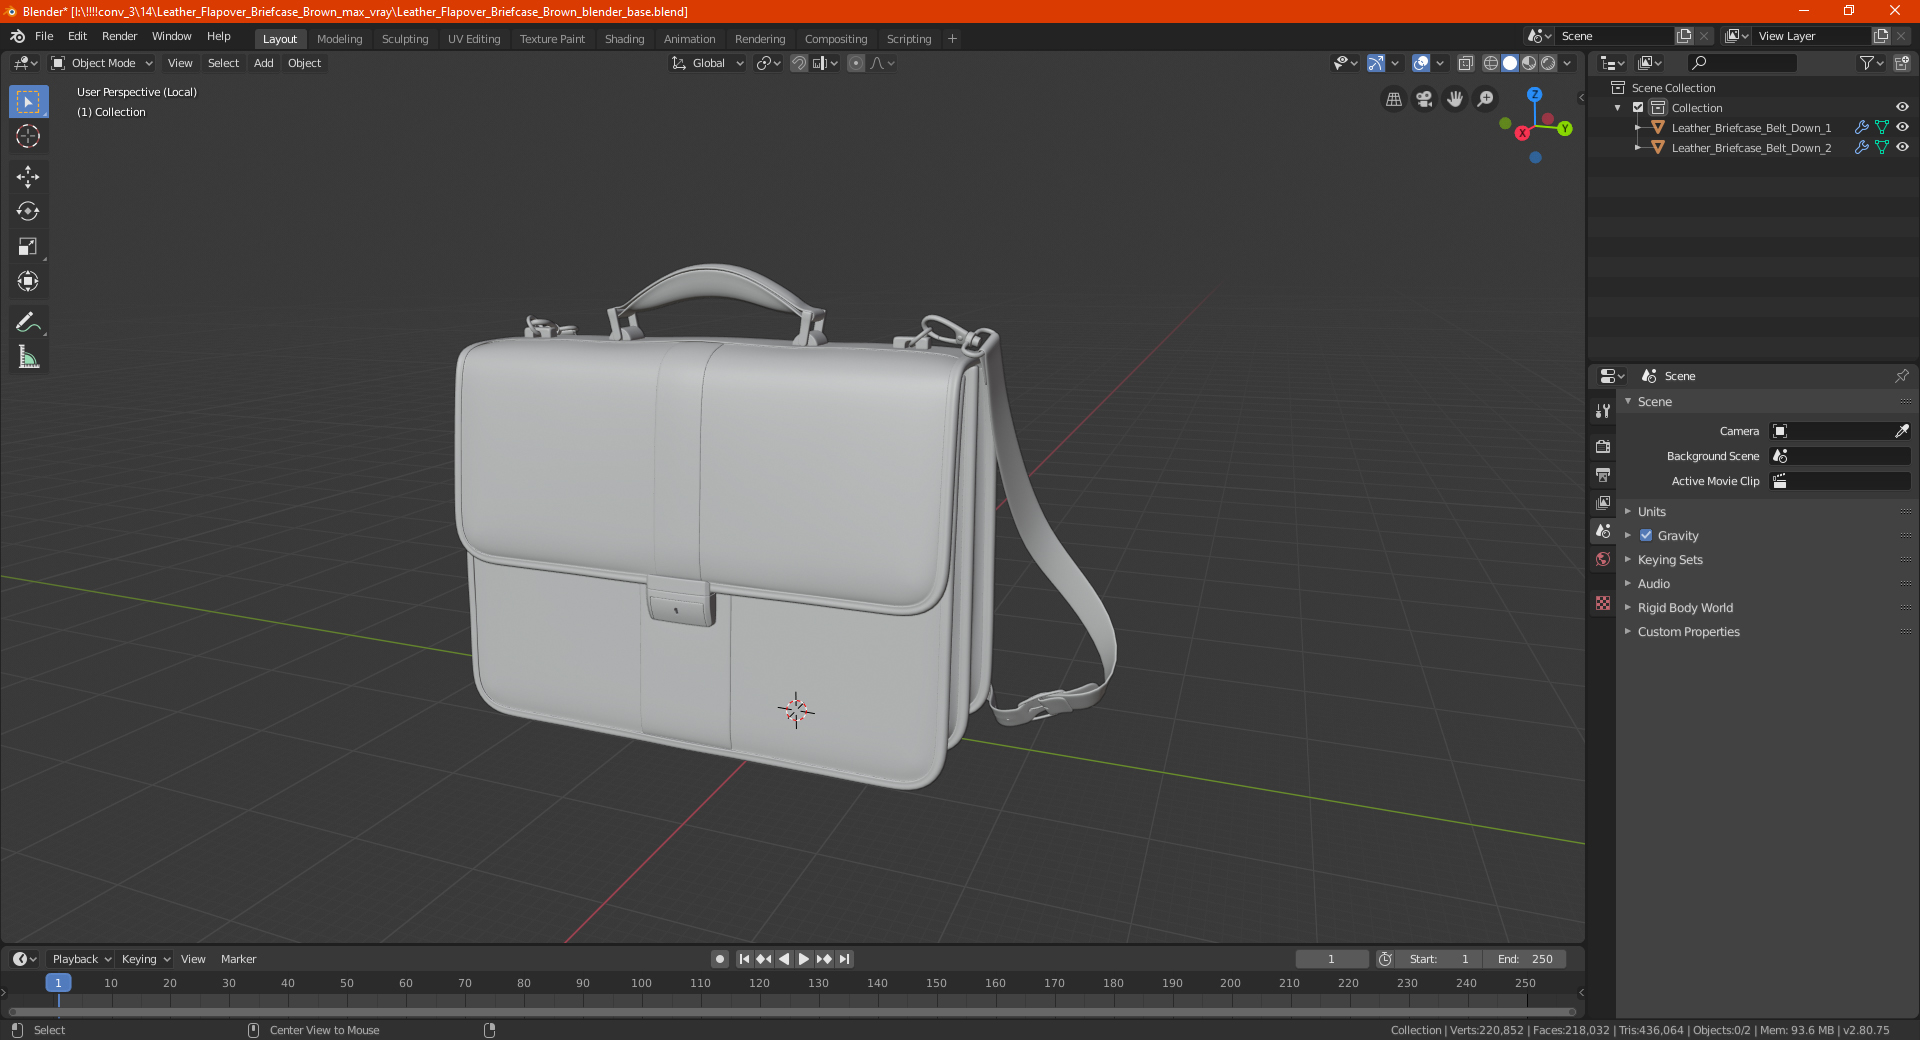The image size is (1920, 1040).
Task: Open the File menu
Action: point(44,36)
